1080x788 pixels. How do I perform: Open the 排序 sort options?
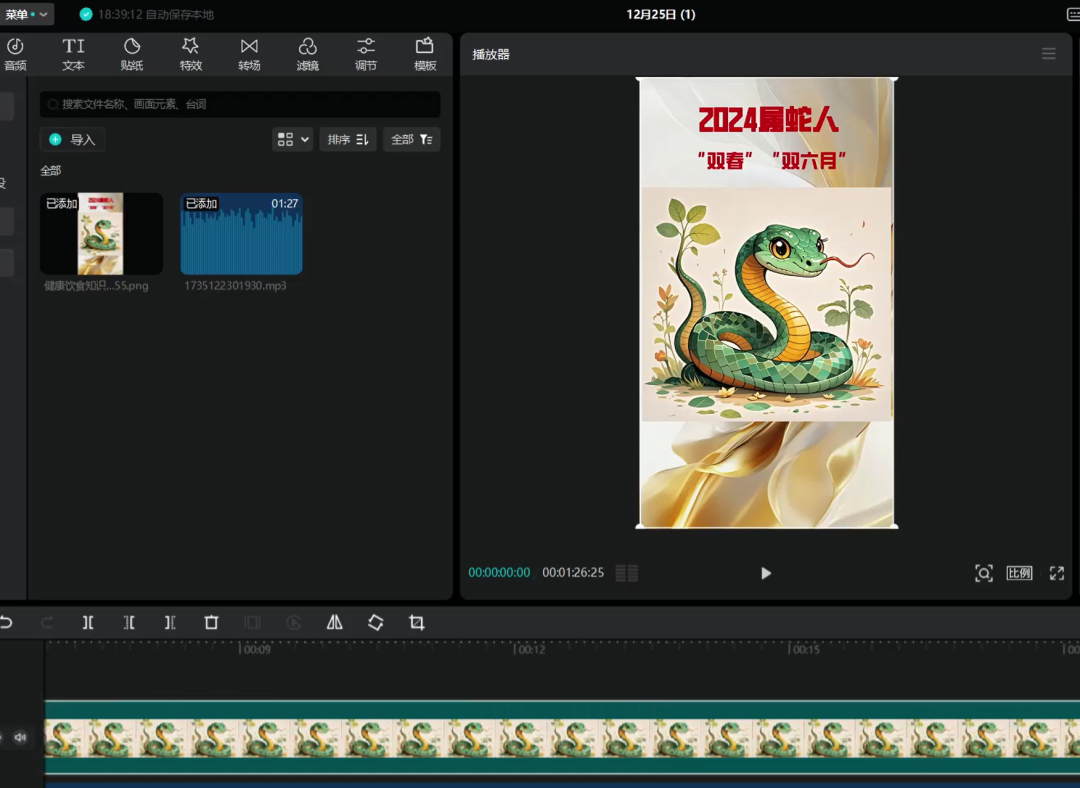click(348, 140)
